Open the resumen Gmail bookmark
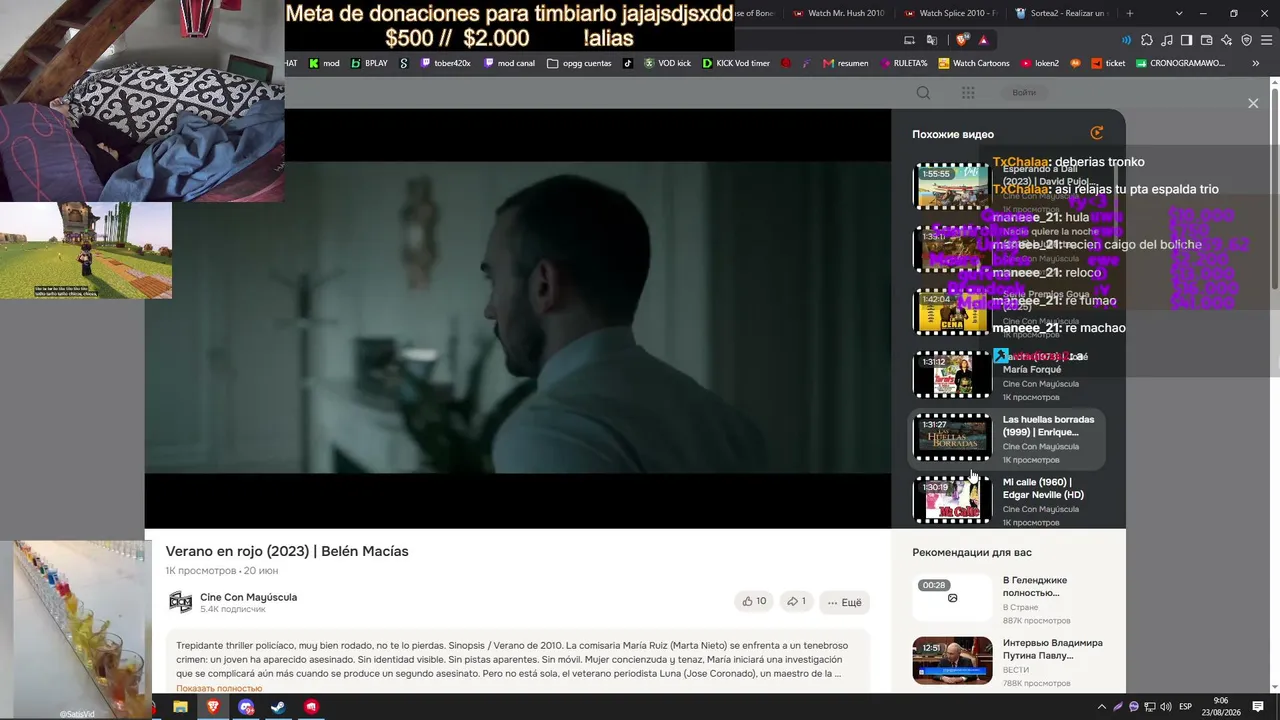This screenshot has width=1280, height=720. point(845,63)
